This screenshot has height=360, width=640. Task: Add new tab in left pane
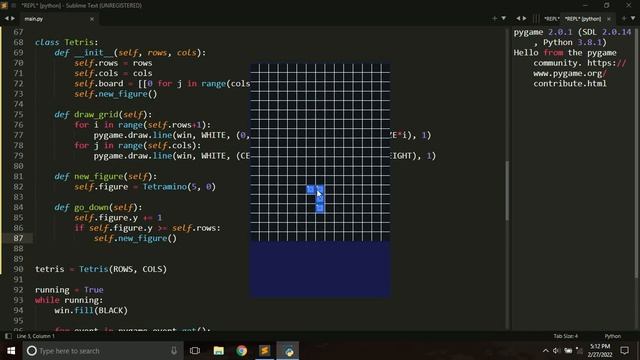[494, 18]
